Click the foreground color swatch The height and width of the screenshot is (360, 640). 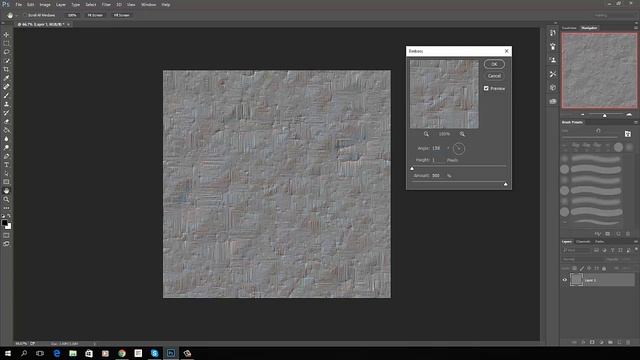[4, 223]
